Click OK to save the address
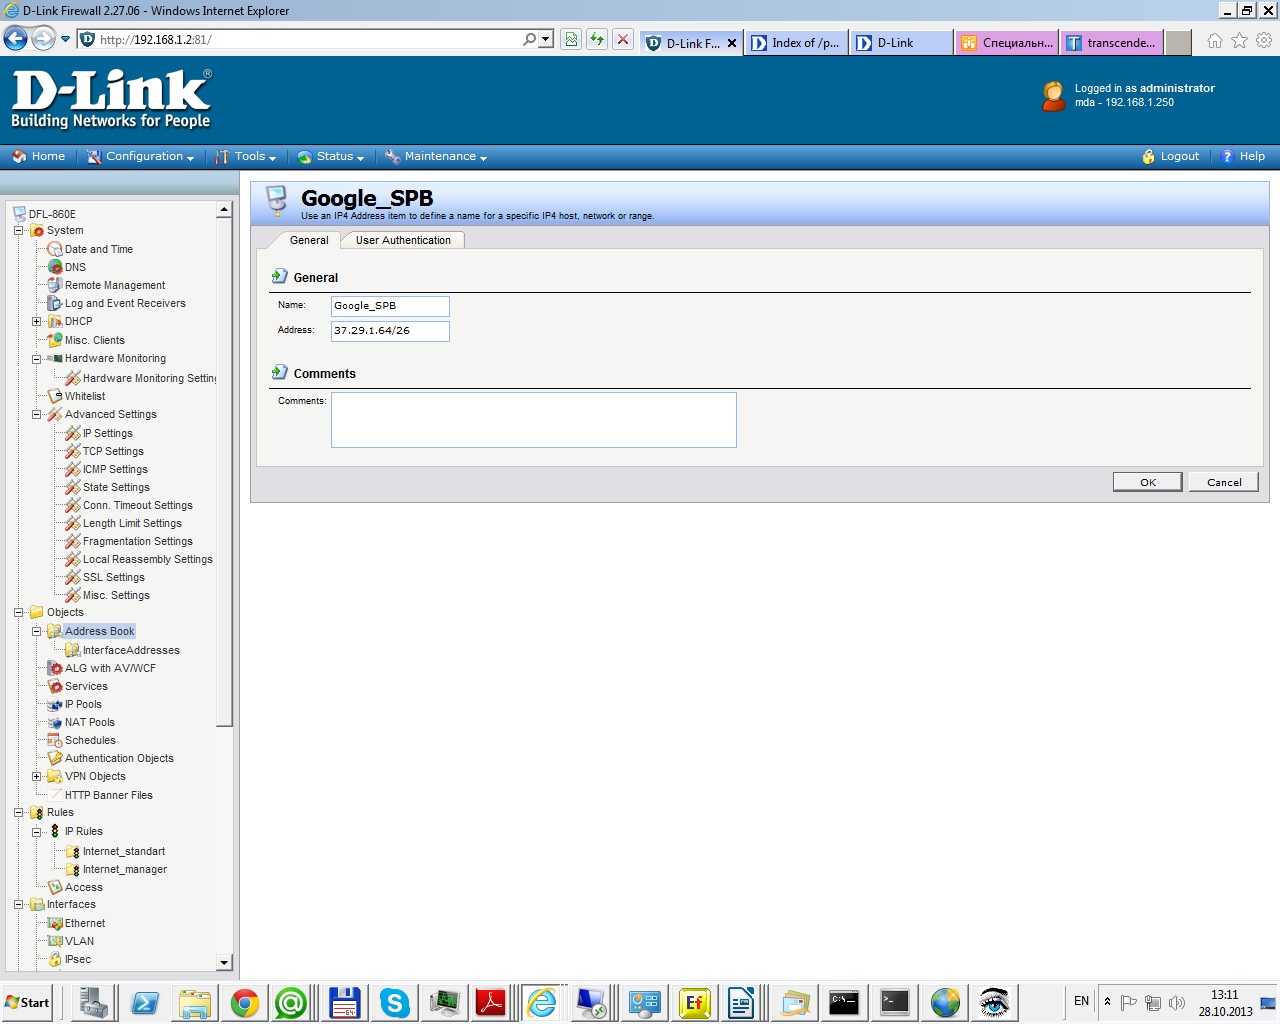This screenshot has height=1024, width=1280. 1148,482
